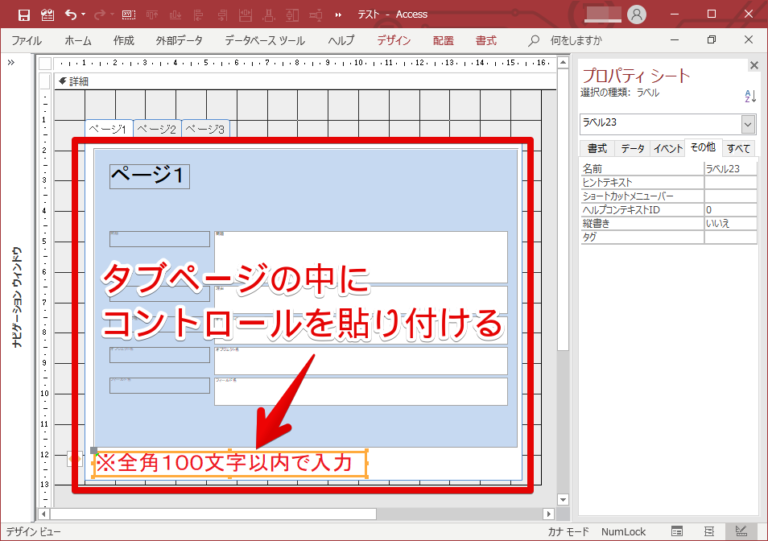Click the user account avatar icon
768x541 pixels.
pos(636,15)
